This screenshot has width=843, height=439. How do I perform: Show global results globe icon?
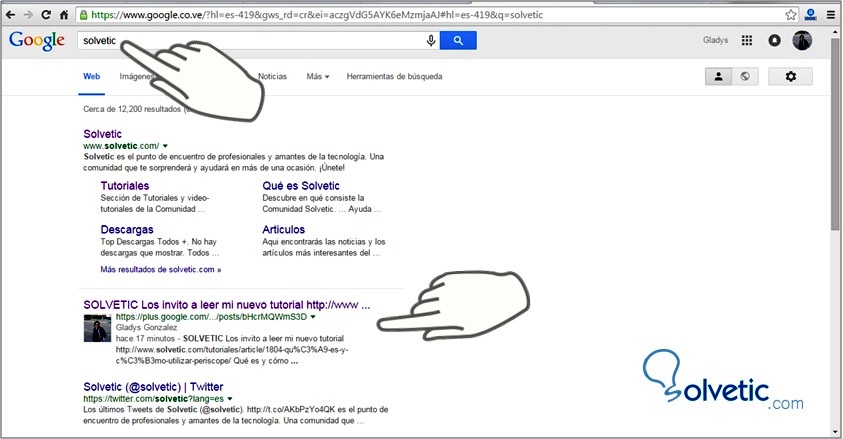(x=745, y=76)
